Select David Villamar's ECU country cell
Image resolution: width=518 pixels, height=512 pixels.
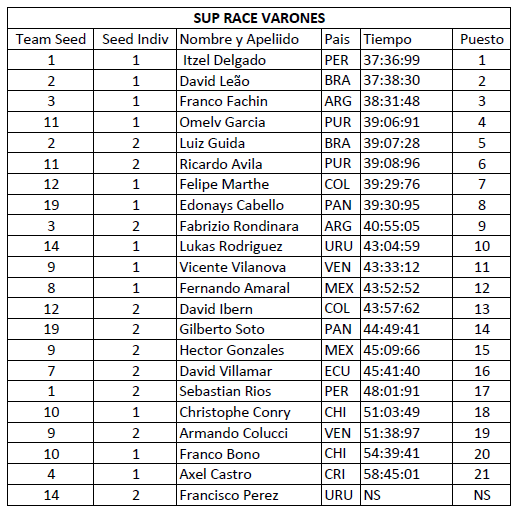pyautogui.click(x=341, y=371)
